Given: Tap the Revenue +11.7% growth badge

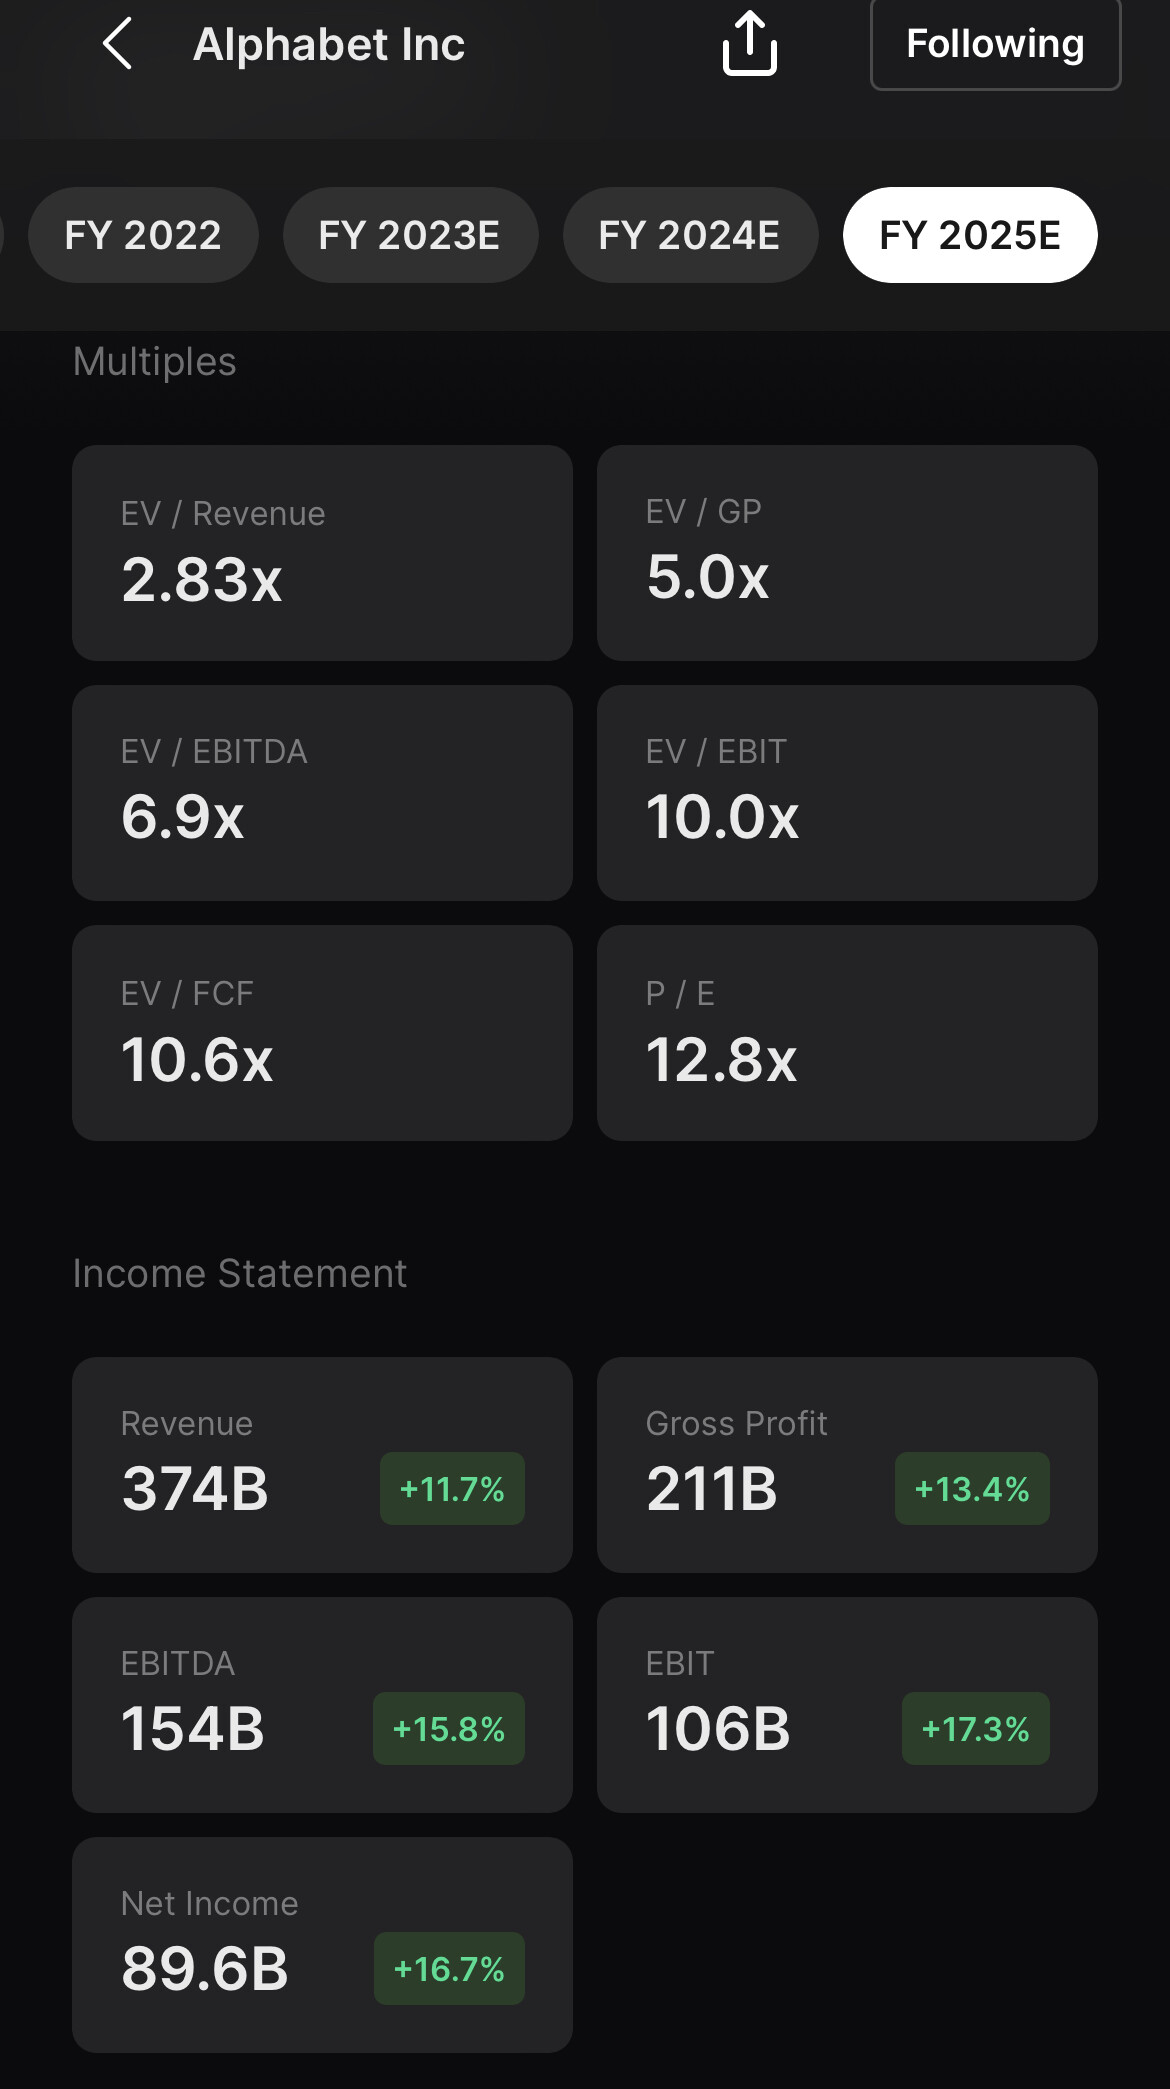Looking at the screenshot, I should [452, 1489].
